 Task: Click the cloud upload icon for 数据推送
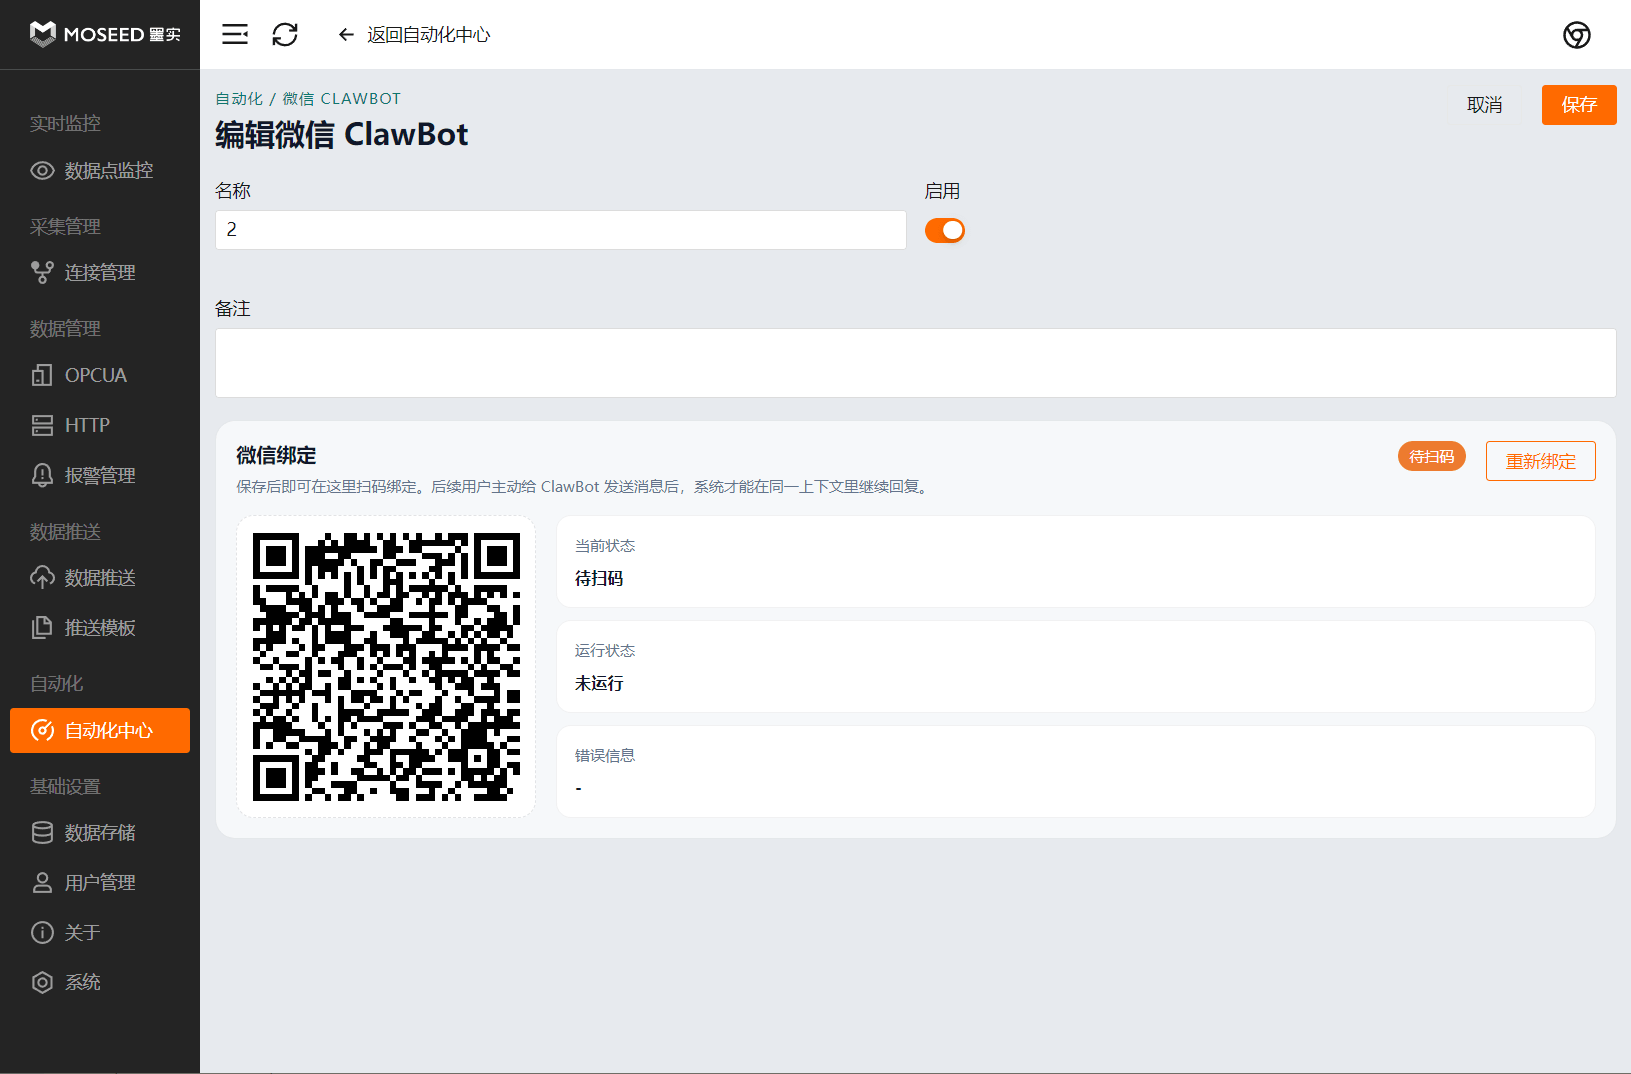pos(42,578)
